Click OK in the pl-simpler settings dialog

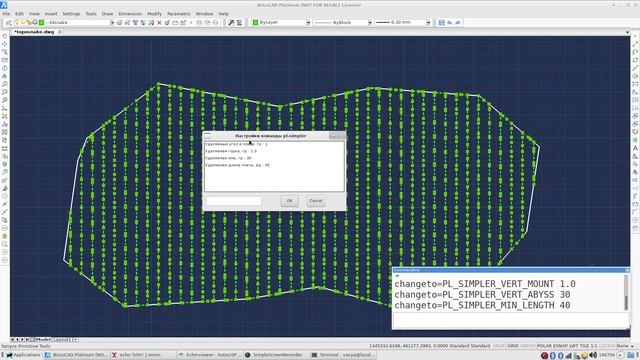pos(289,200)
